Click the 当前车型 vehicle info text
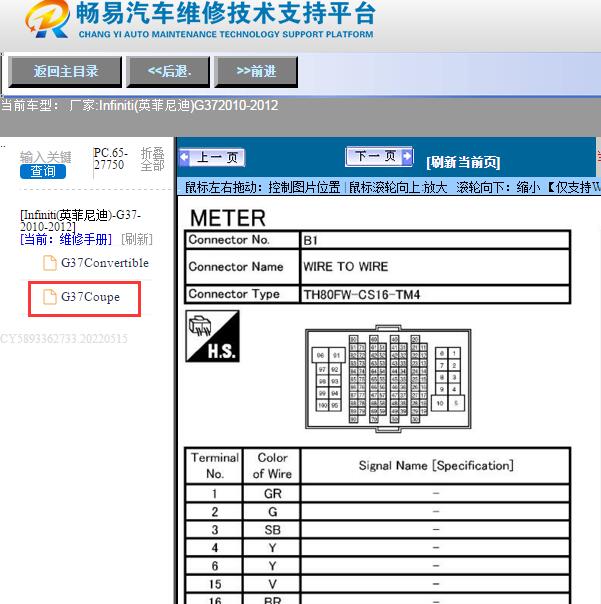This screenshot has width=601, height=604. pos(139,105)
